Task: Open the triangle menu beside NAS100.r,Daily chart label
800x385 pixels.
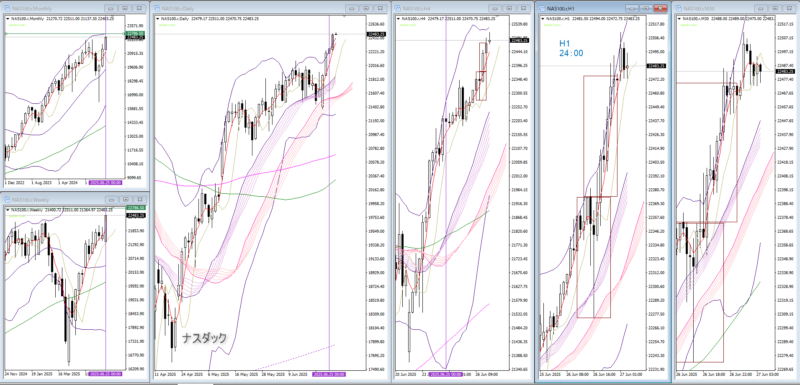Action: [x=158, y=19]
